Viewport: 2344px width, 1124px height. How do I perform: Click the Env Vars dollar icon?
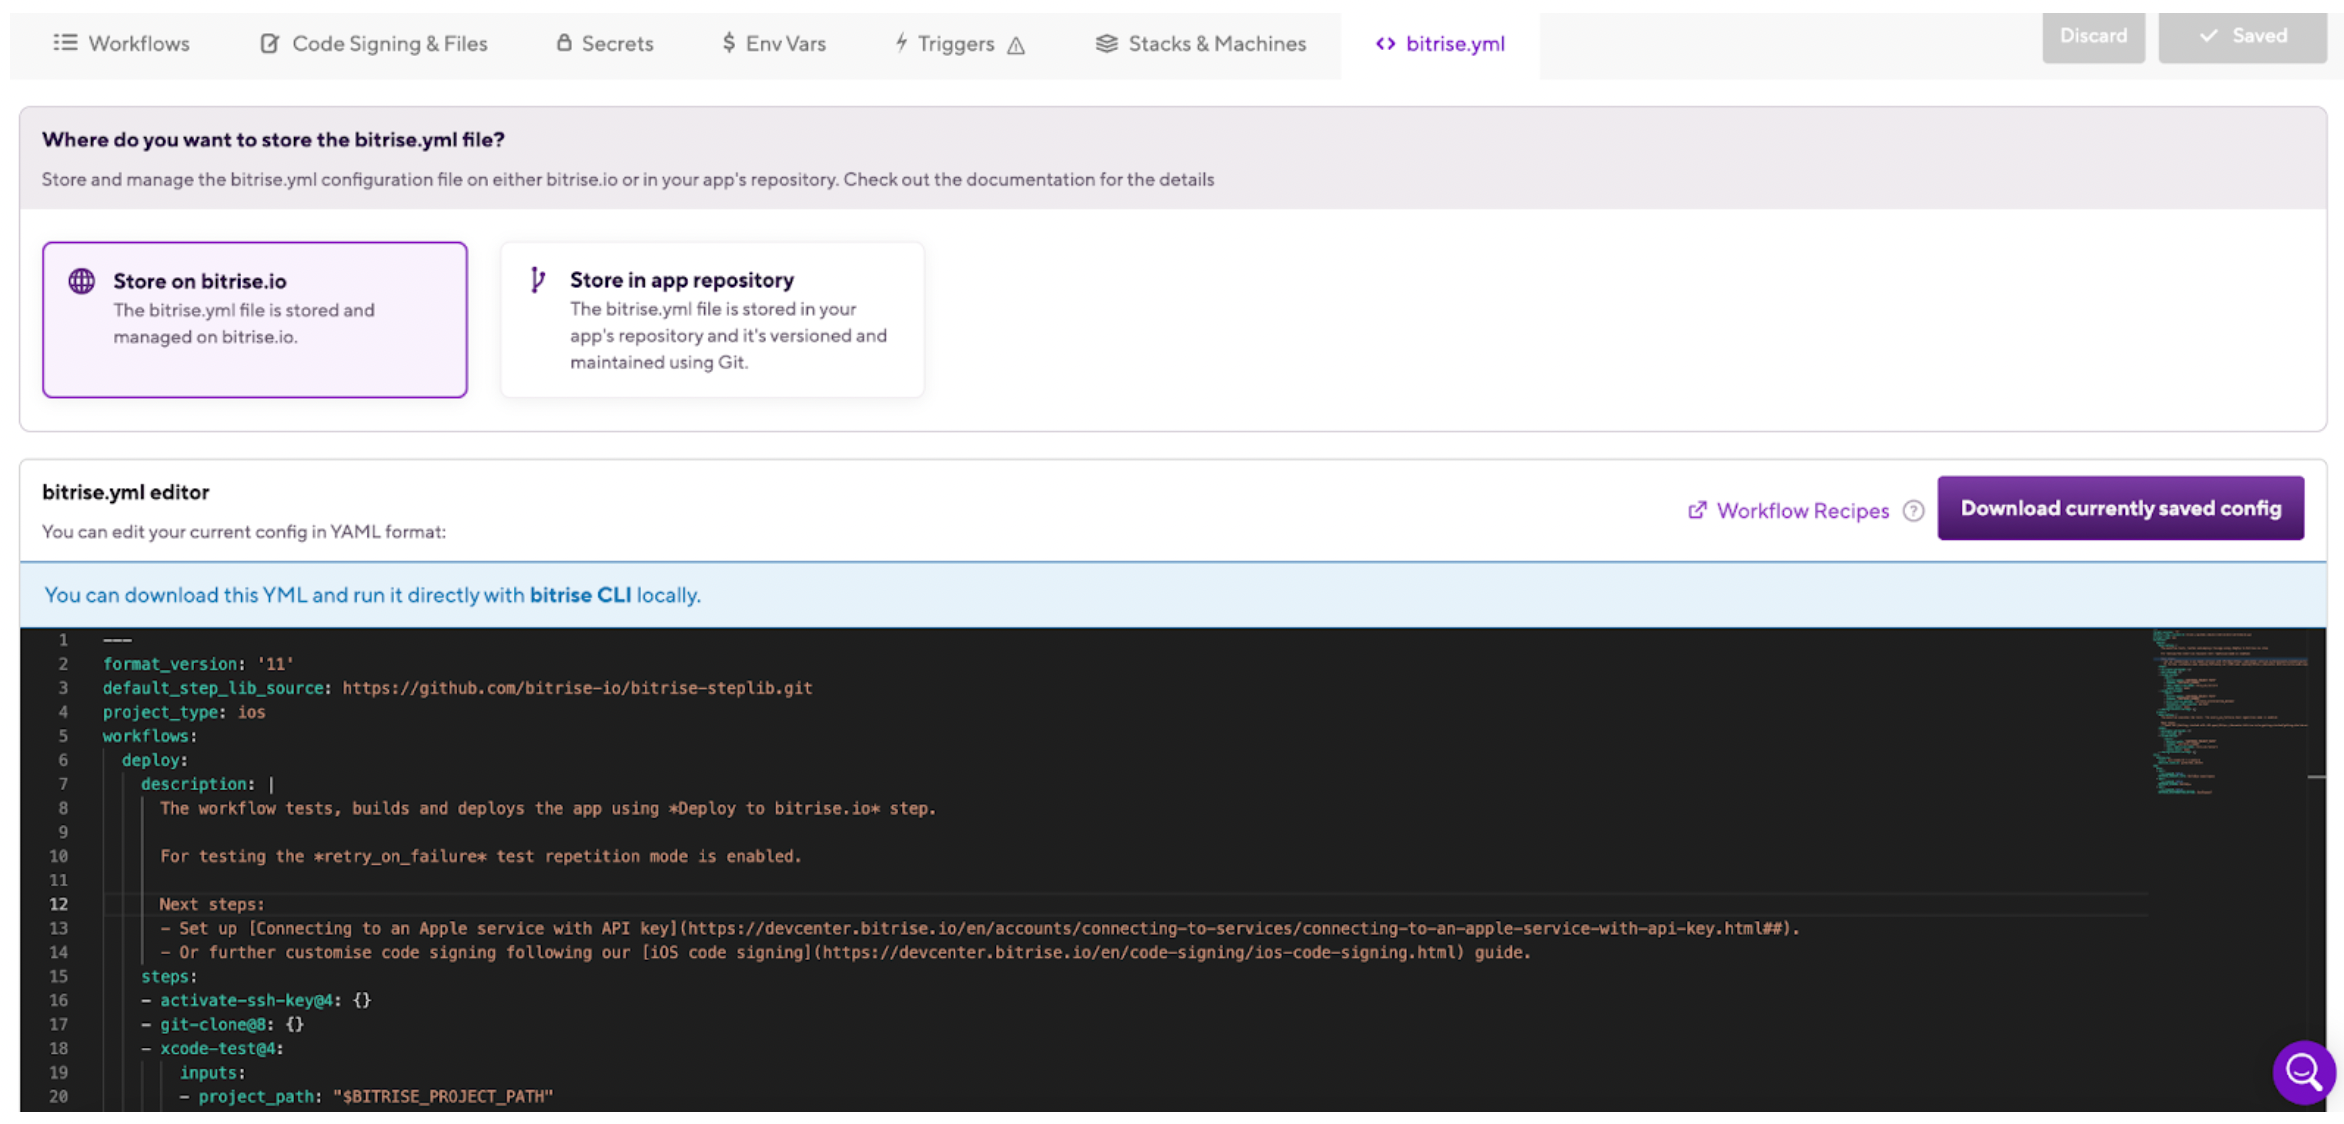click(x=729, y=42)
